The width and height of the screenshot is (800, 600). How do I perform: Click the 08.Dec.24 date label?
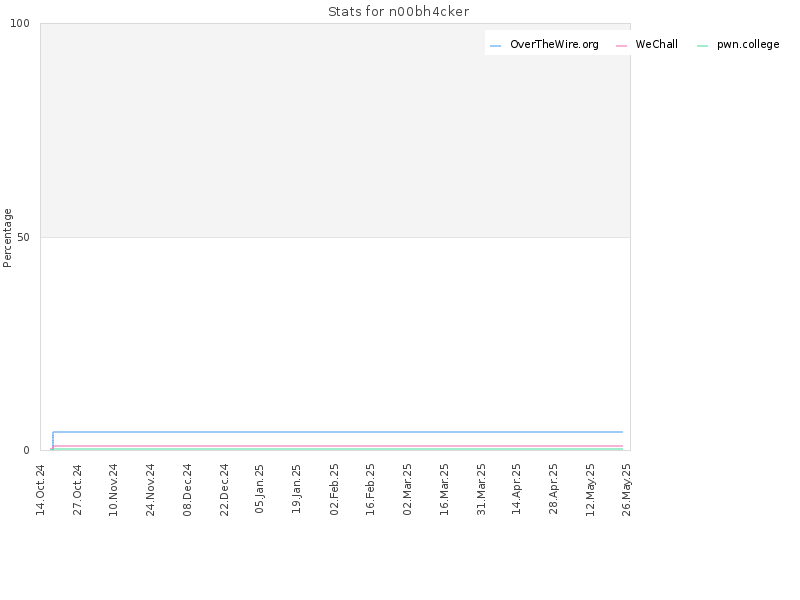[x=187, y=490]
